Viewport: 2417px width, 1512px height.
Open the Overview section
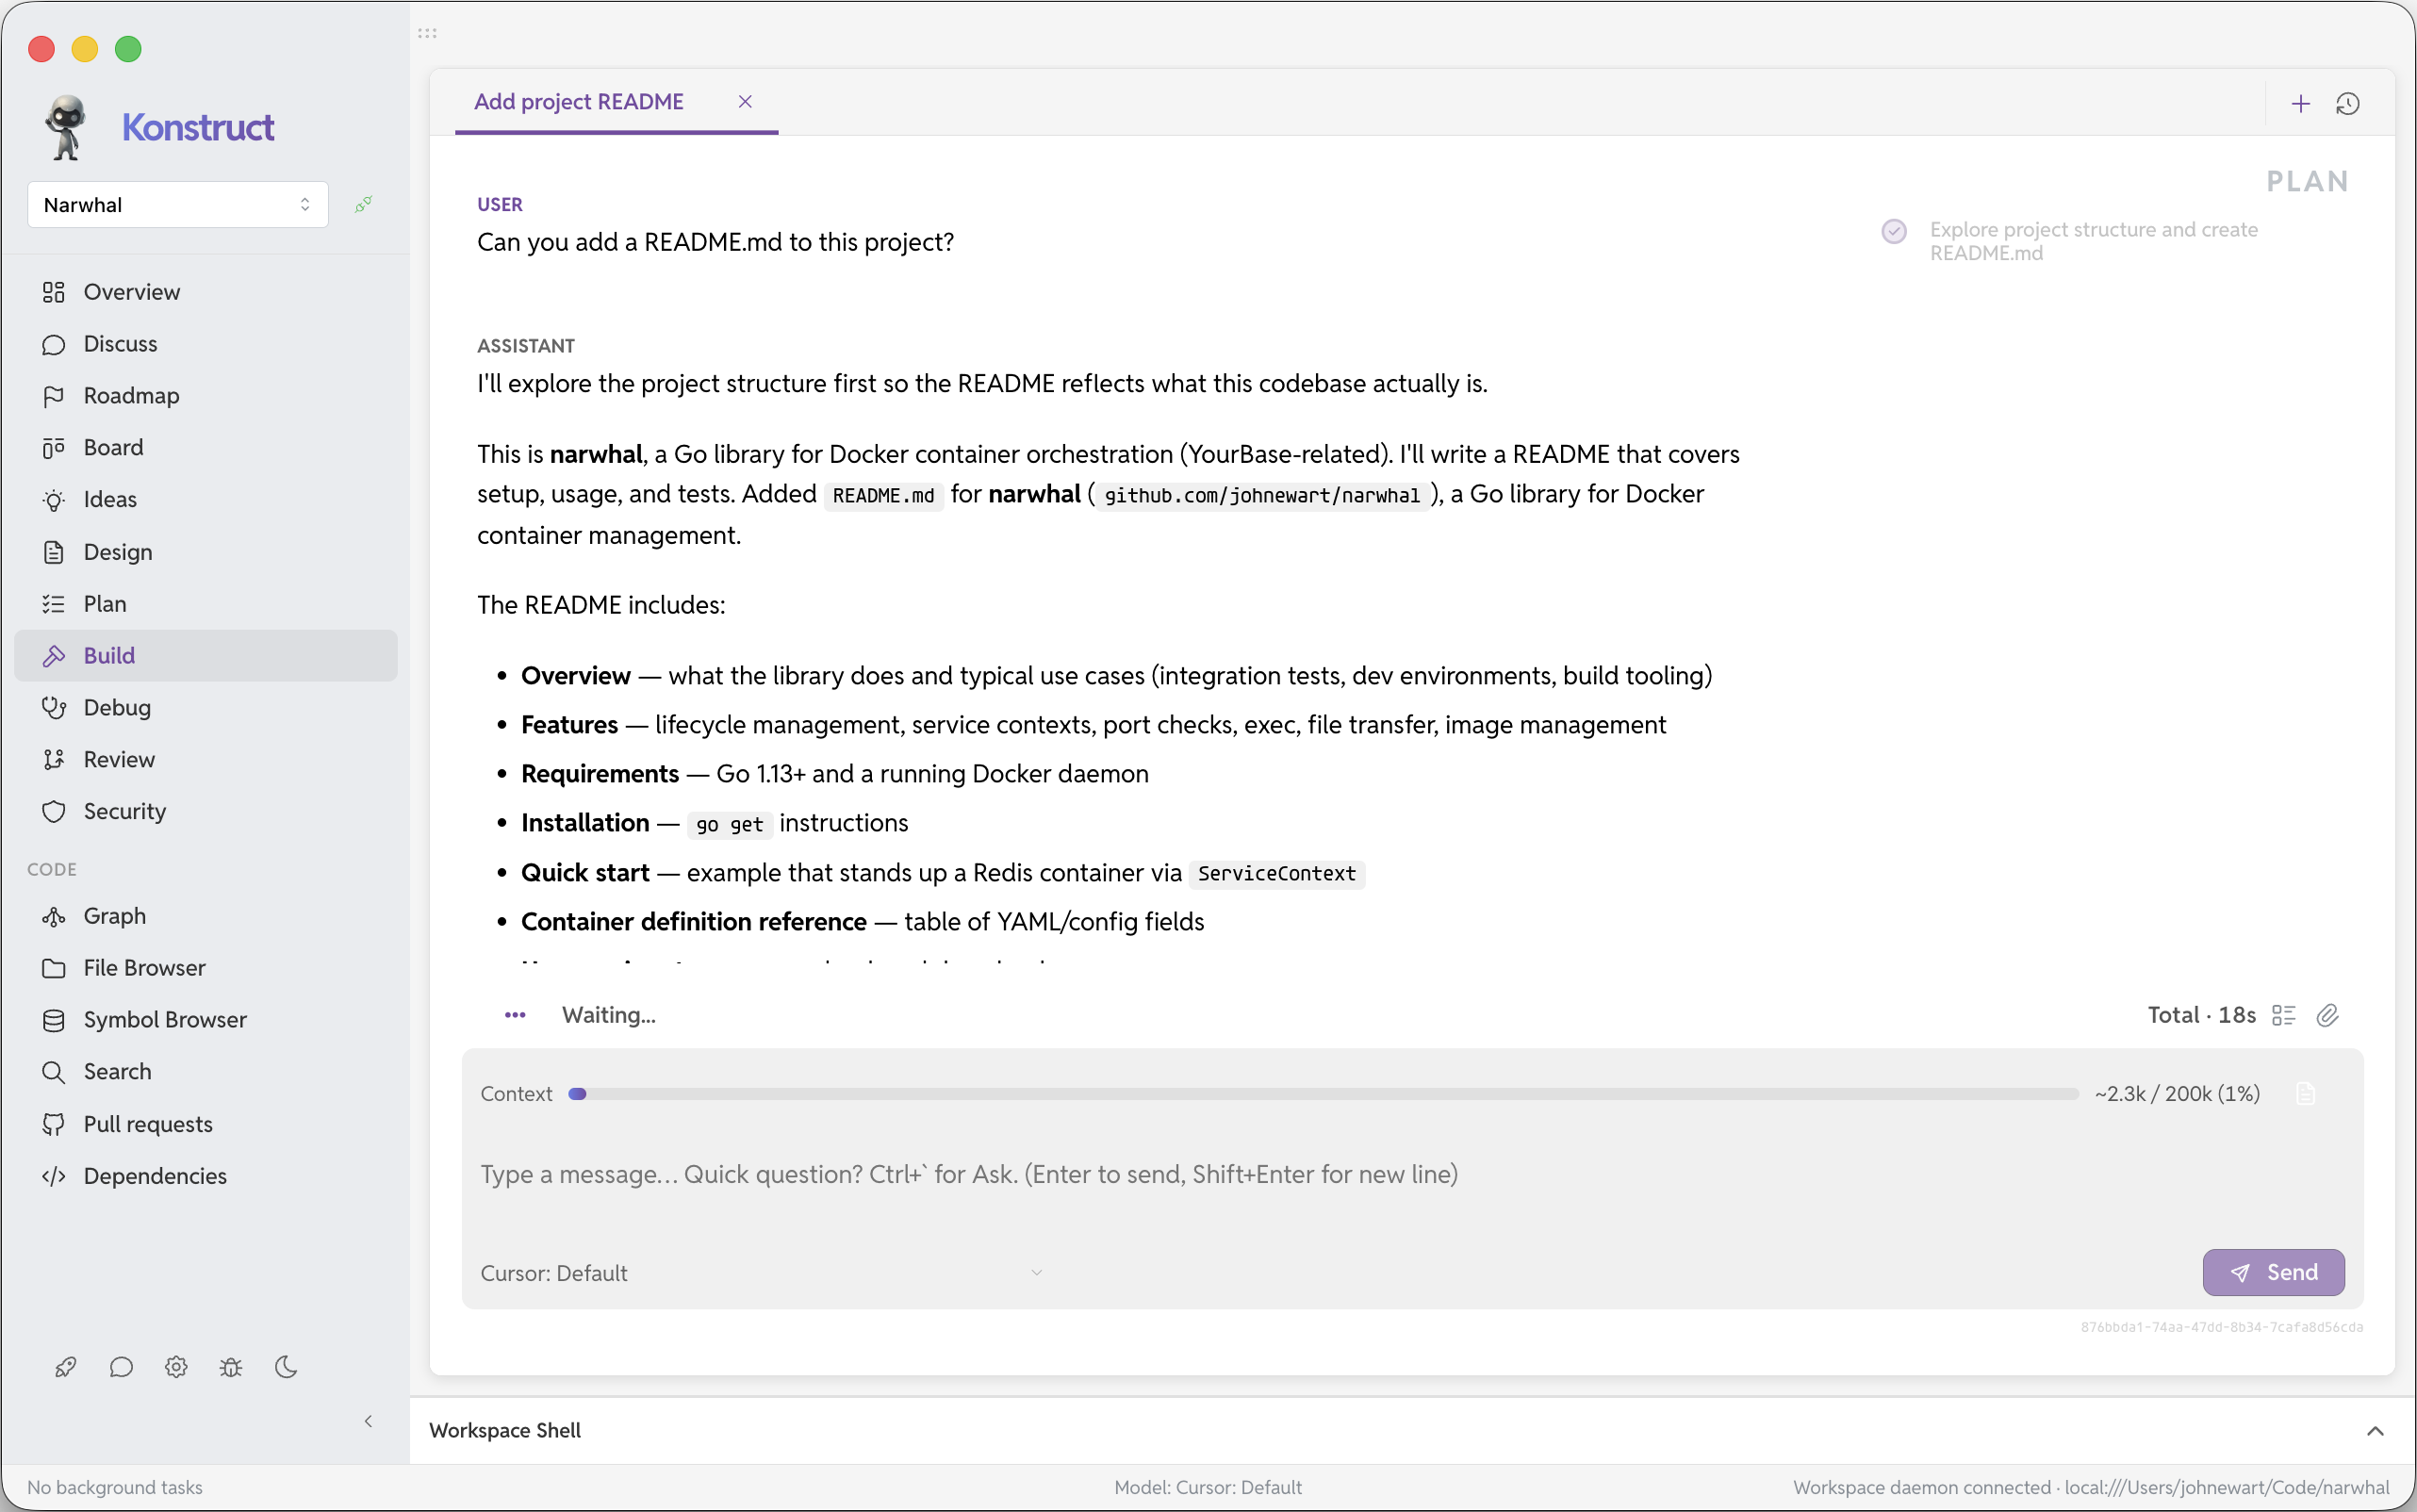click(206, 292)
